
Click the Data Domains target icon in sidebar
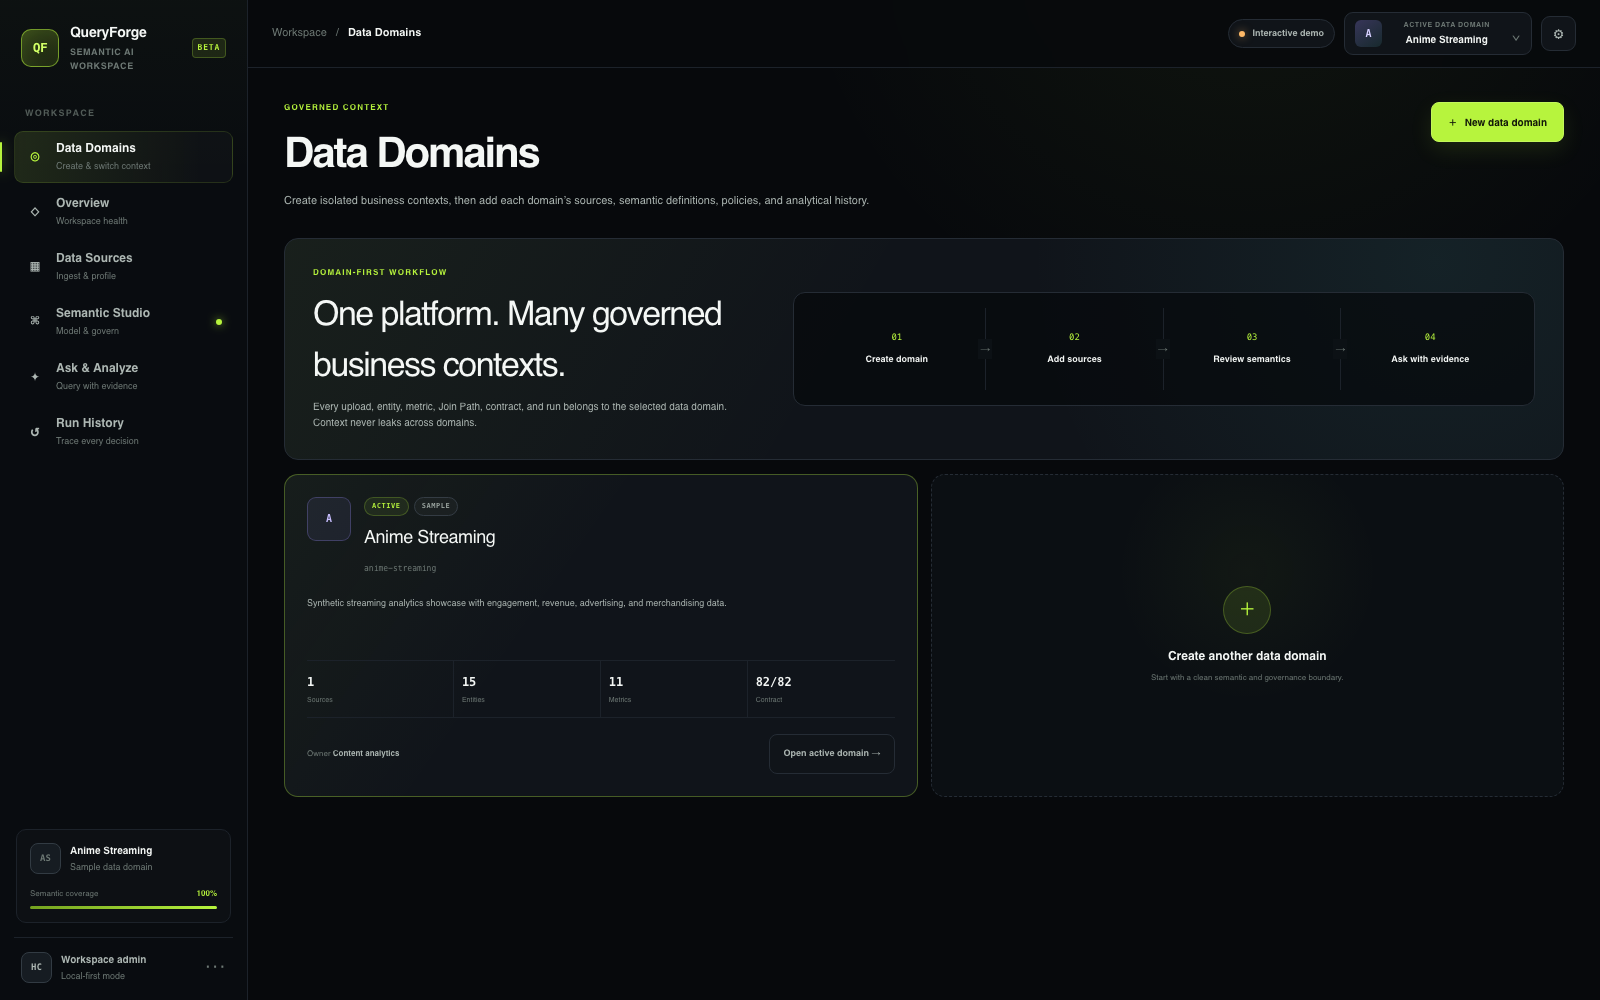coord(35,157)
